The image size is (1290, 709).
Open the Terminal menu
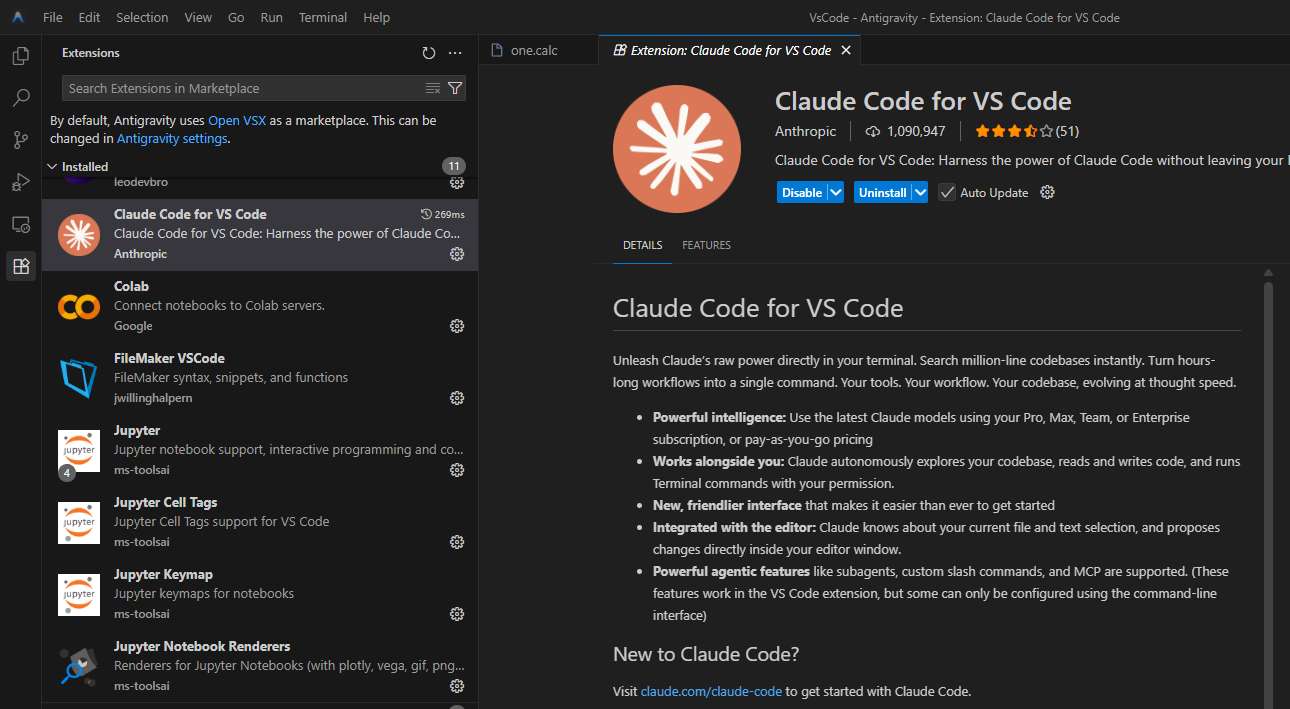[323, 18]
